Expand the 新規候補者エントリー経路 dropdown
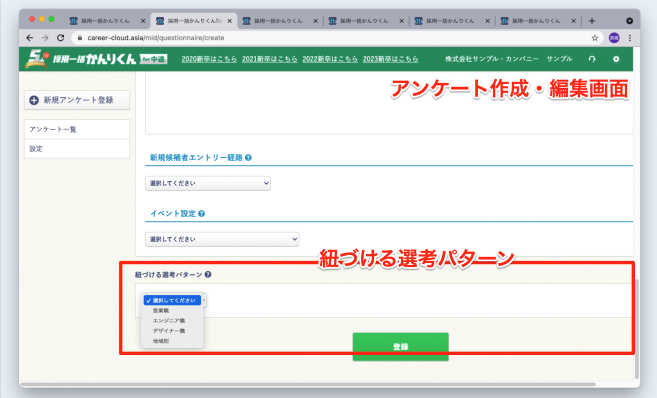Image resolution: width=657 pixels, height=398 pixels. [208, 183]
